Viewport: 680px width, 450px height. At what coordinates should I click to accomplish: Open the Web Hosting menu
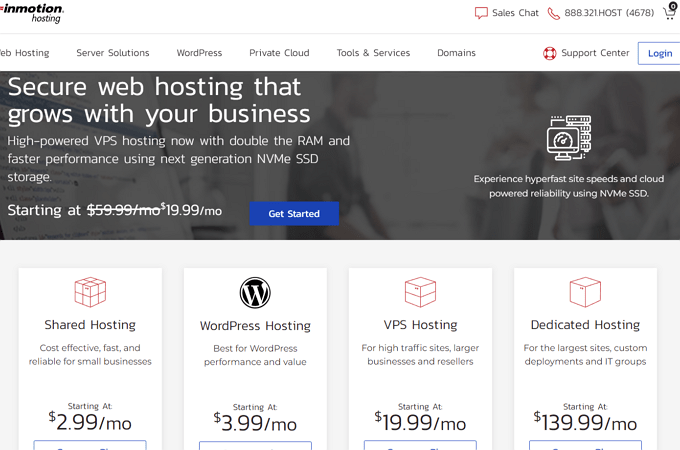point(24,53)
